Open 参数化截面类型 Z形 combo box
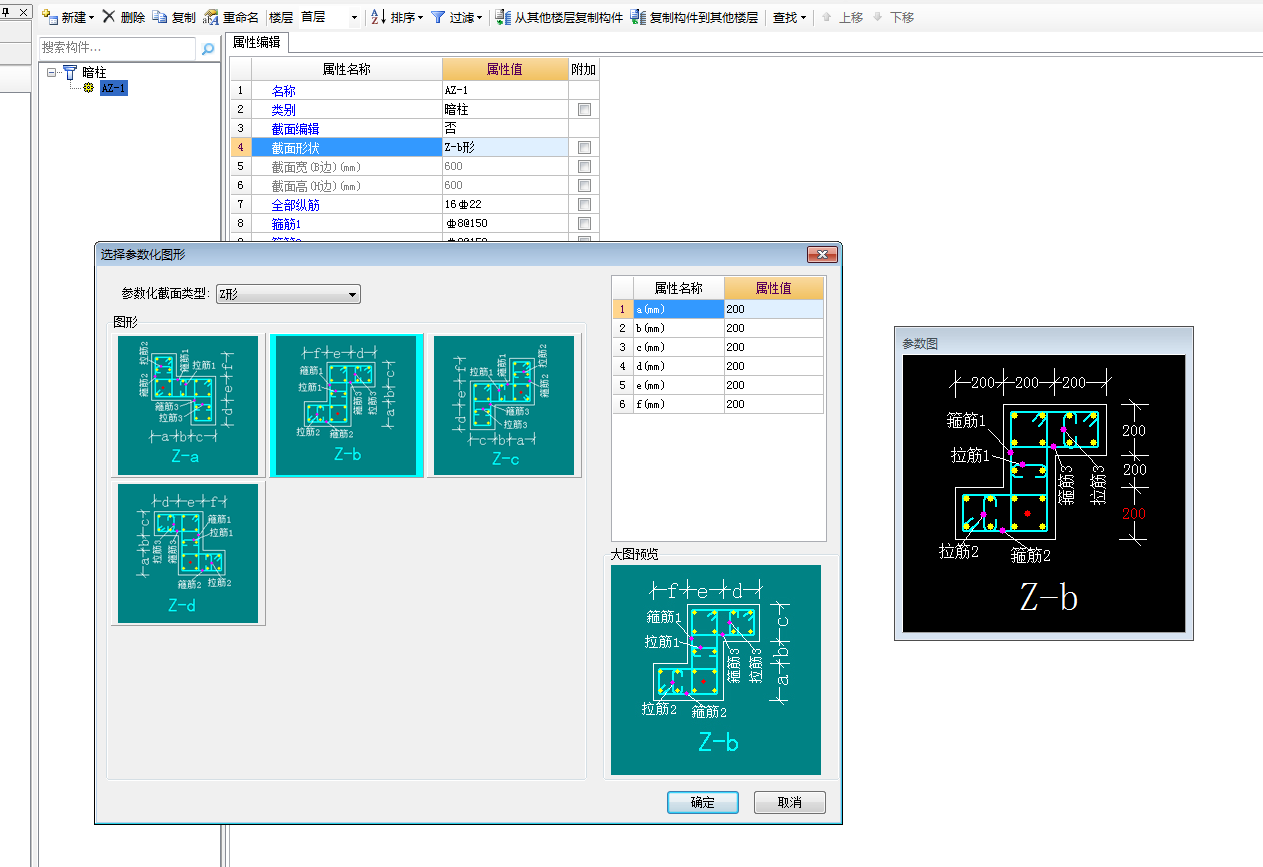Image resolution: width=1263 pixels, height=867 pixels. click(288, 294)
